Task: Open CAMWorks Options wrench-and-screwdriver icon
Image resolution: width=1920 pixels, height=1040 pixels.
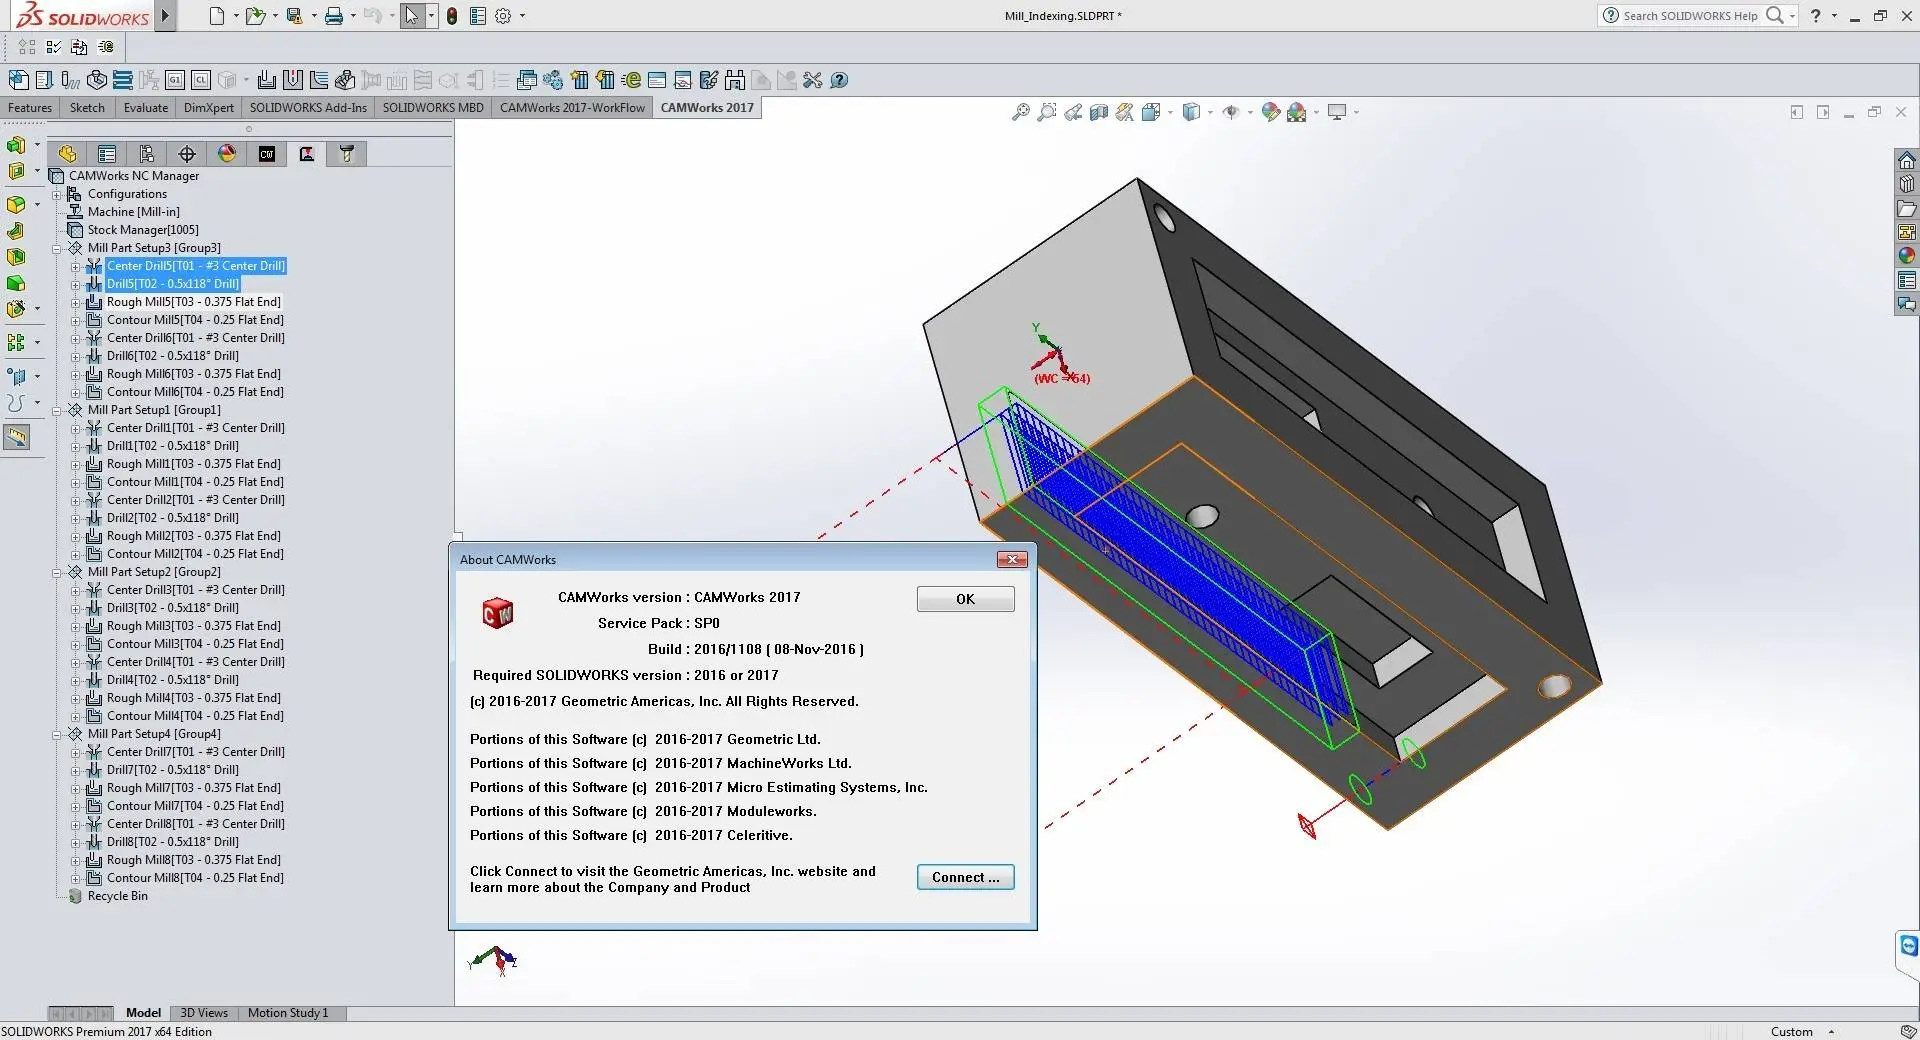Action: pos(812,80)
